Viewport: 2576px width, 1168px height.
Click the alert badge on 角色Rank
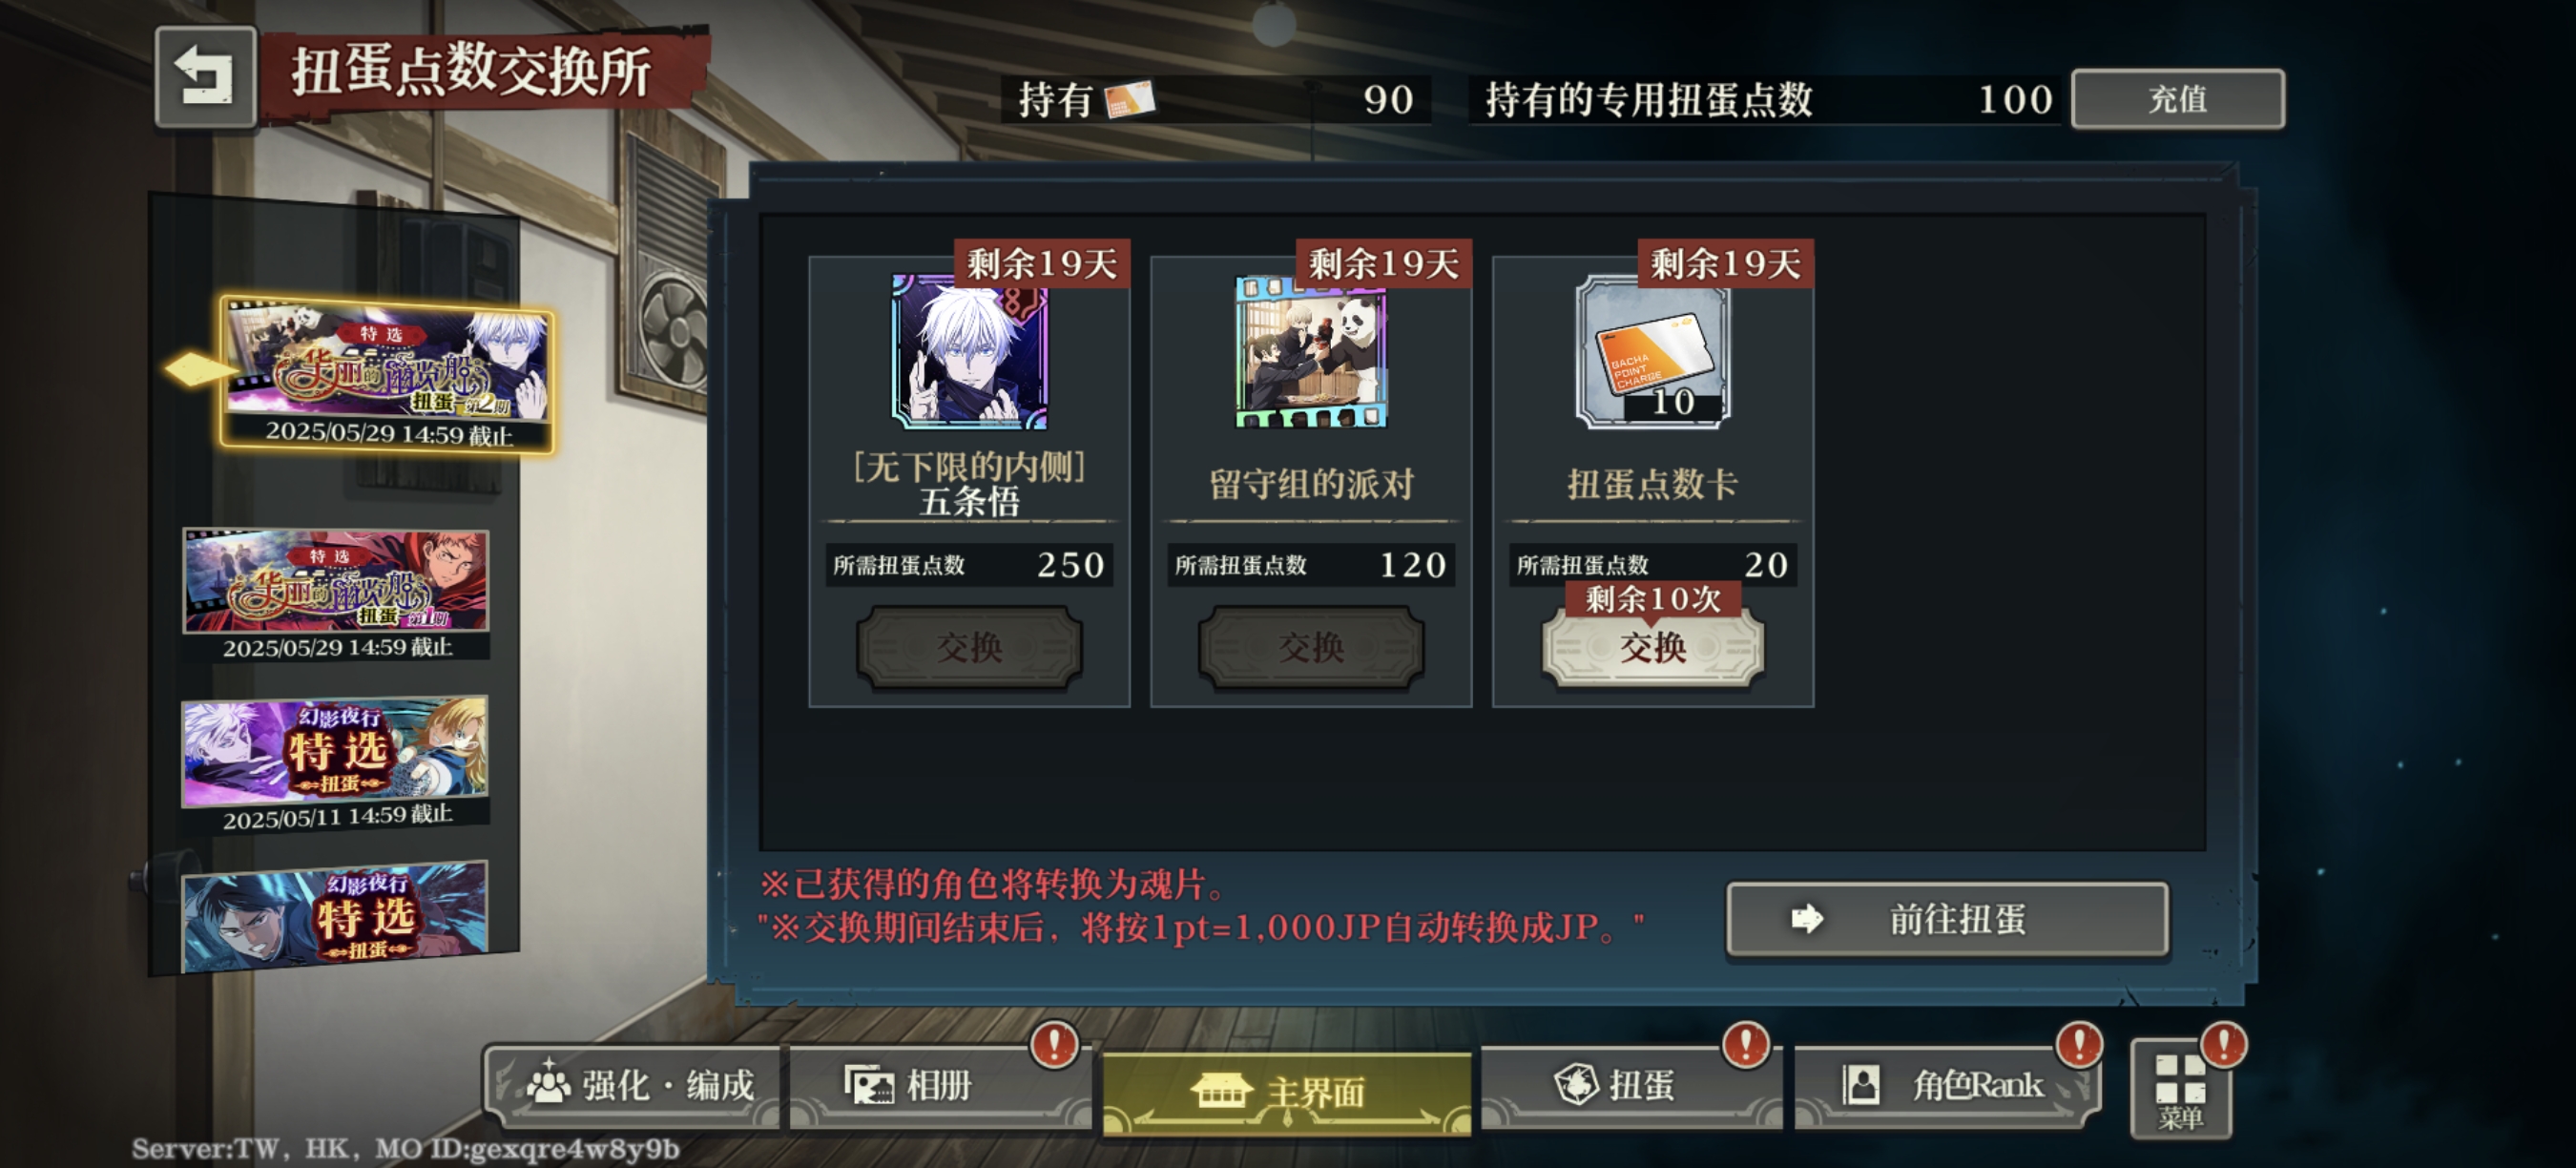click(x=2079, y=1044)
